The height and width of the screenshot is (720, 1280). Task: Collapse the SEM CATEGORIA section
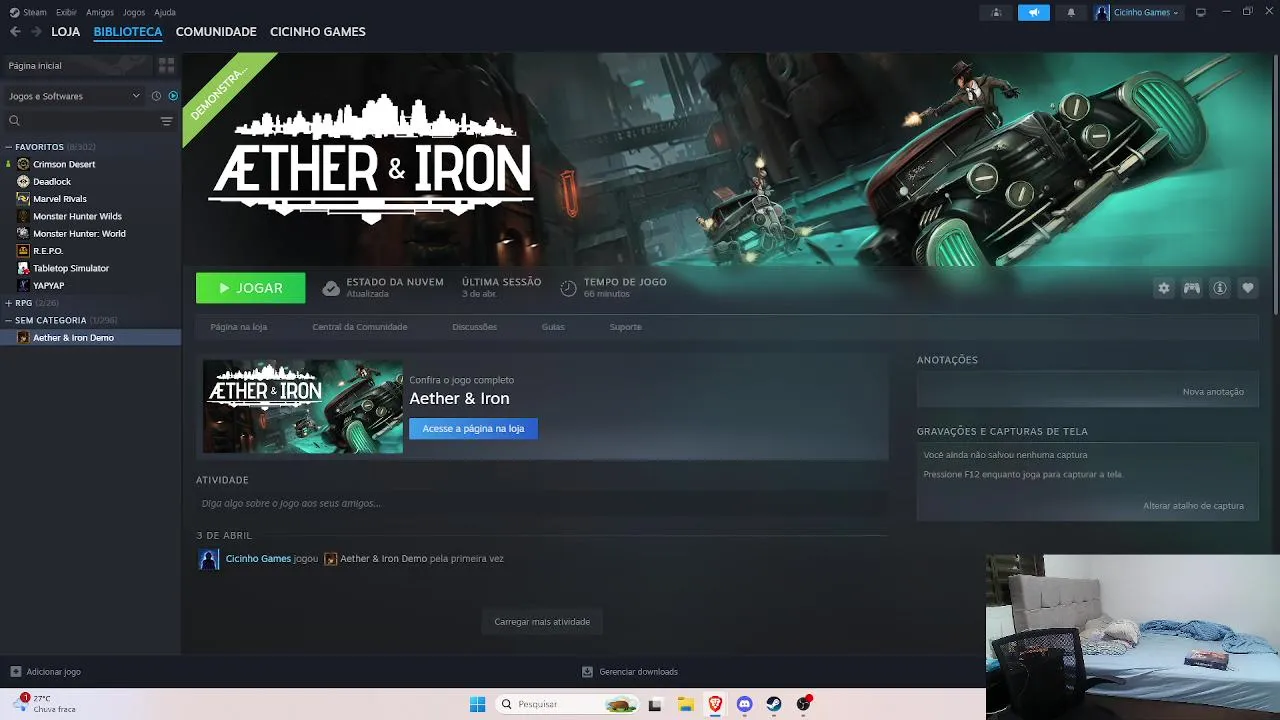[9, 320]
